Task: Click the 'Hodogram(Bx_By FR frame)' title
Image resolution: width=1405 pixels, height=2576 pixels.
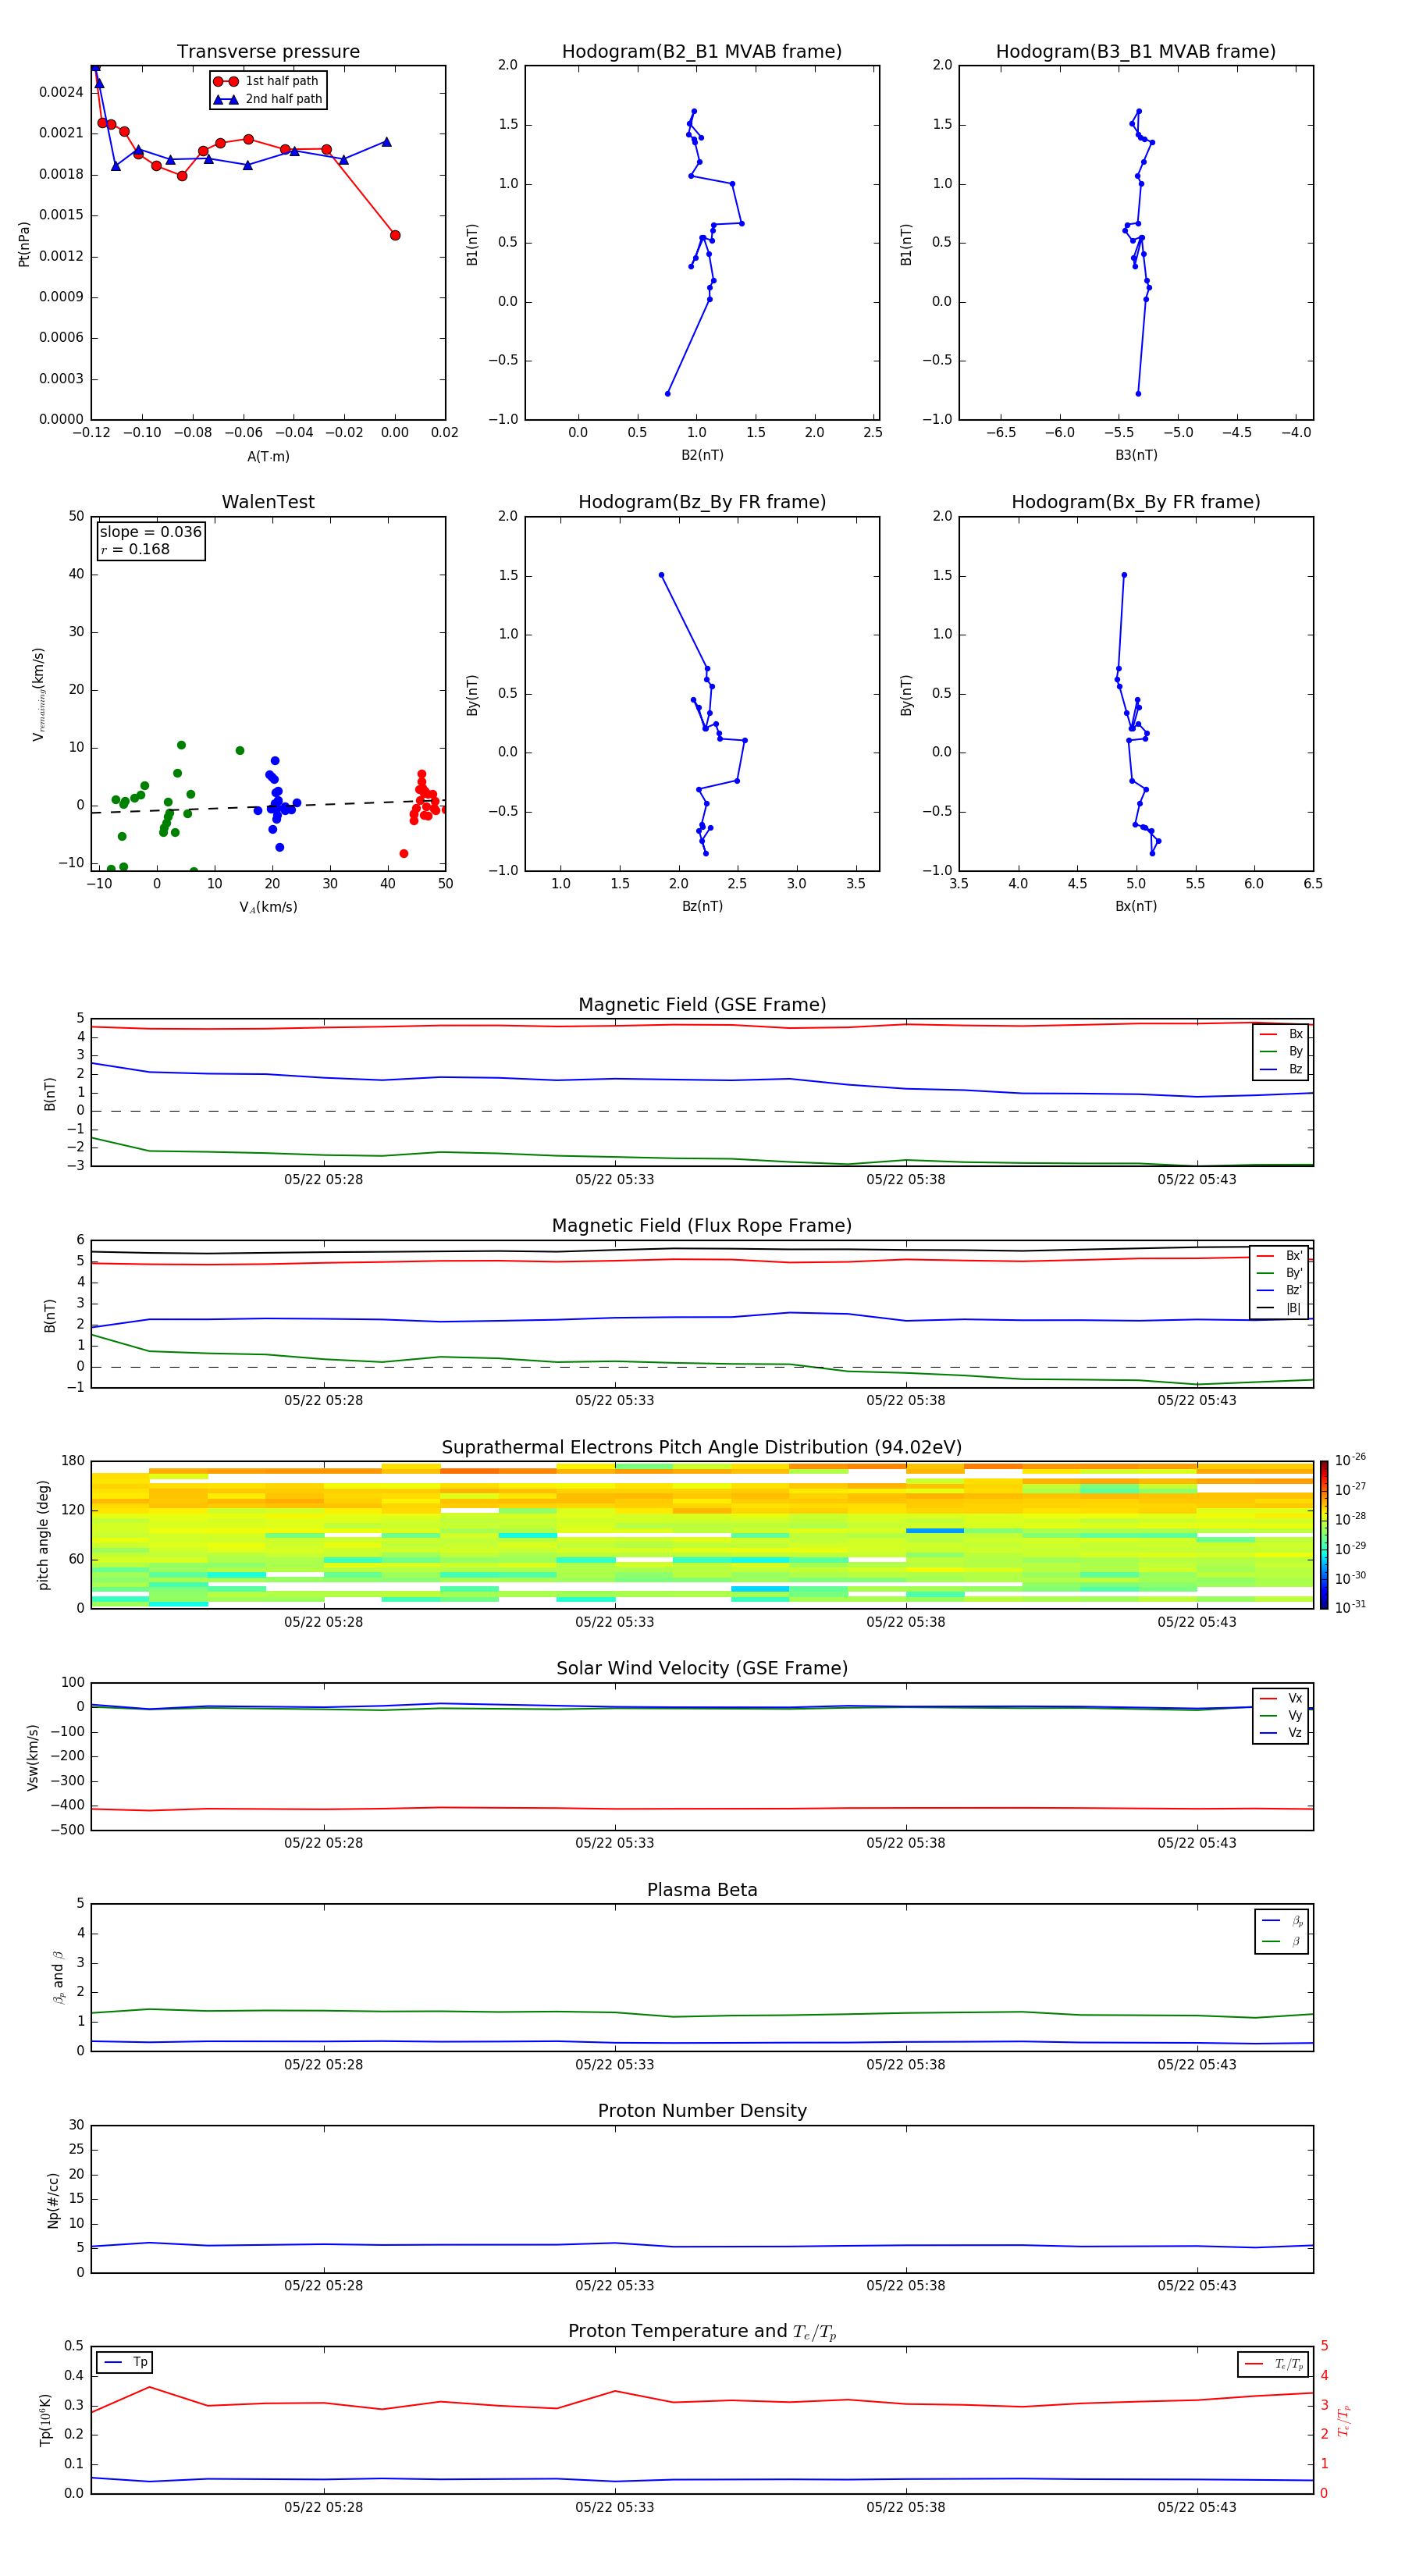Action: 1136,502
